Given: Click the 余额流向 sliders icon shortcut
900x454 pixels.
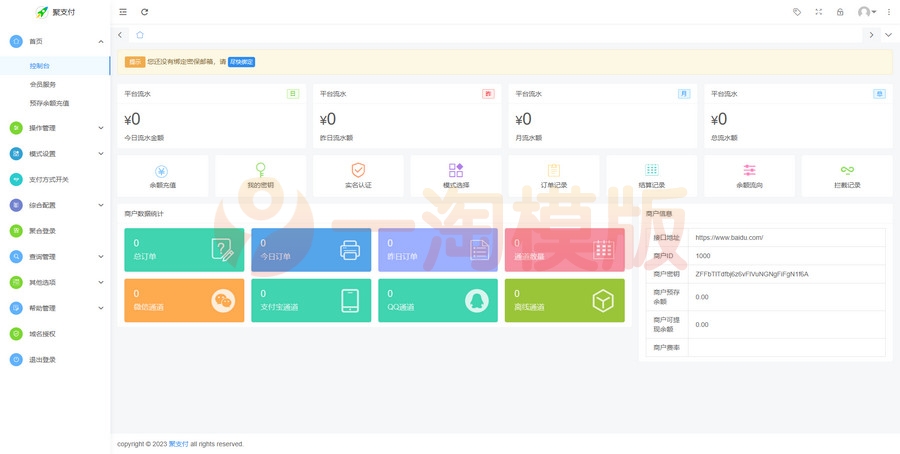Looking at the screenshot, I should [749, 170].
